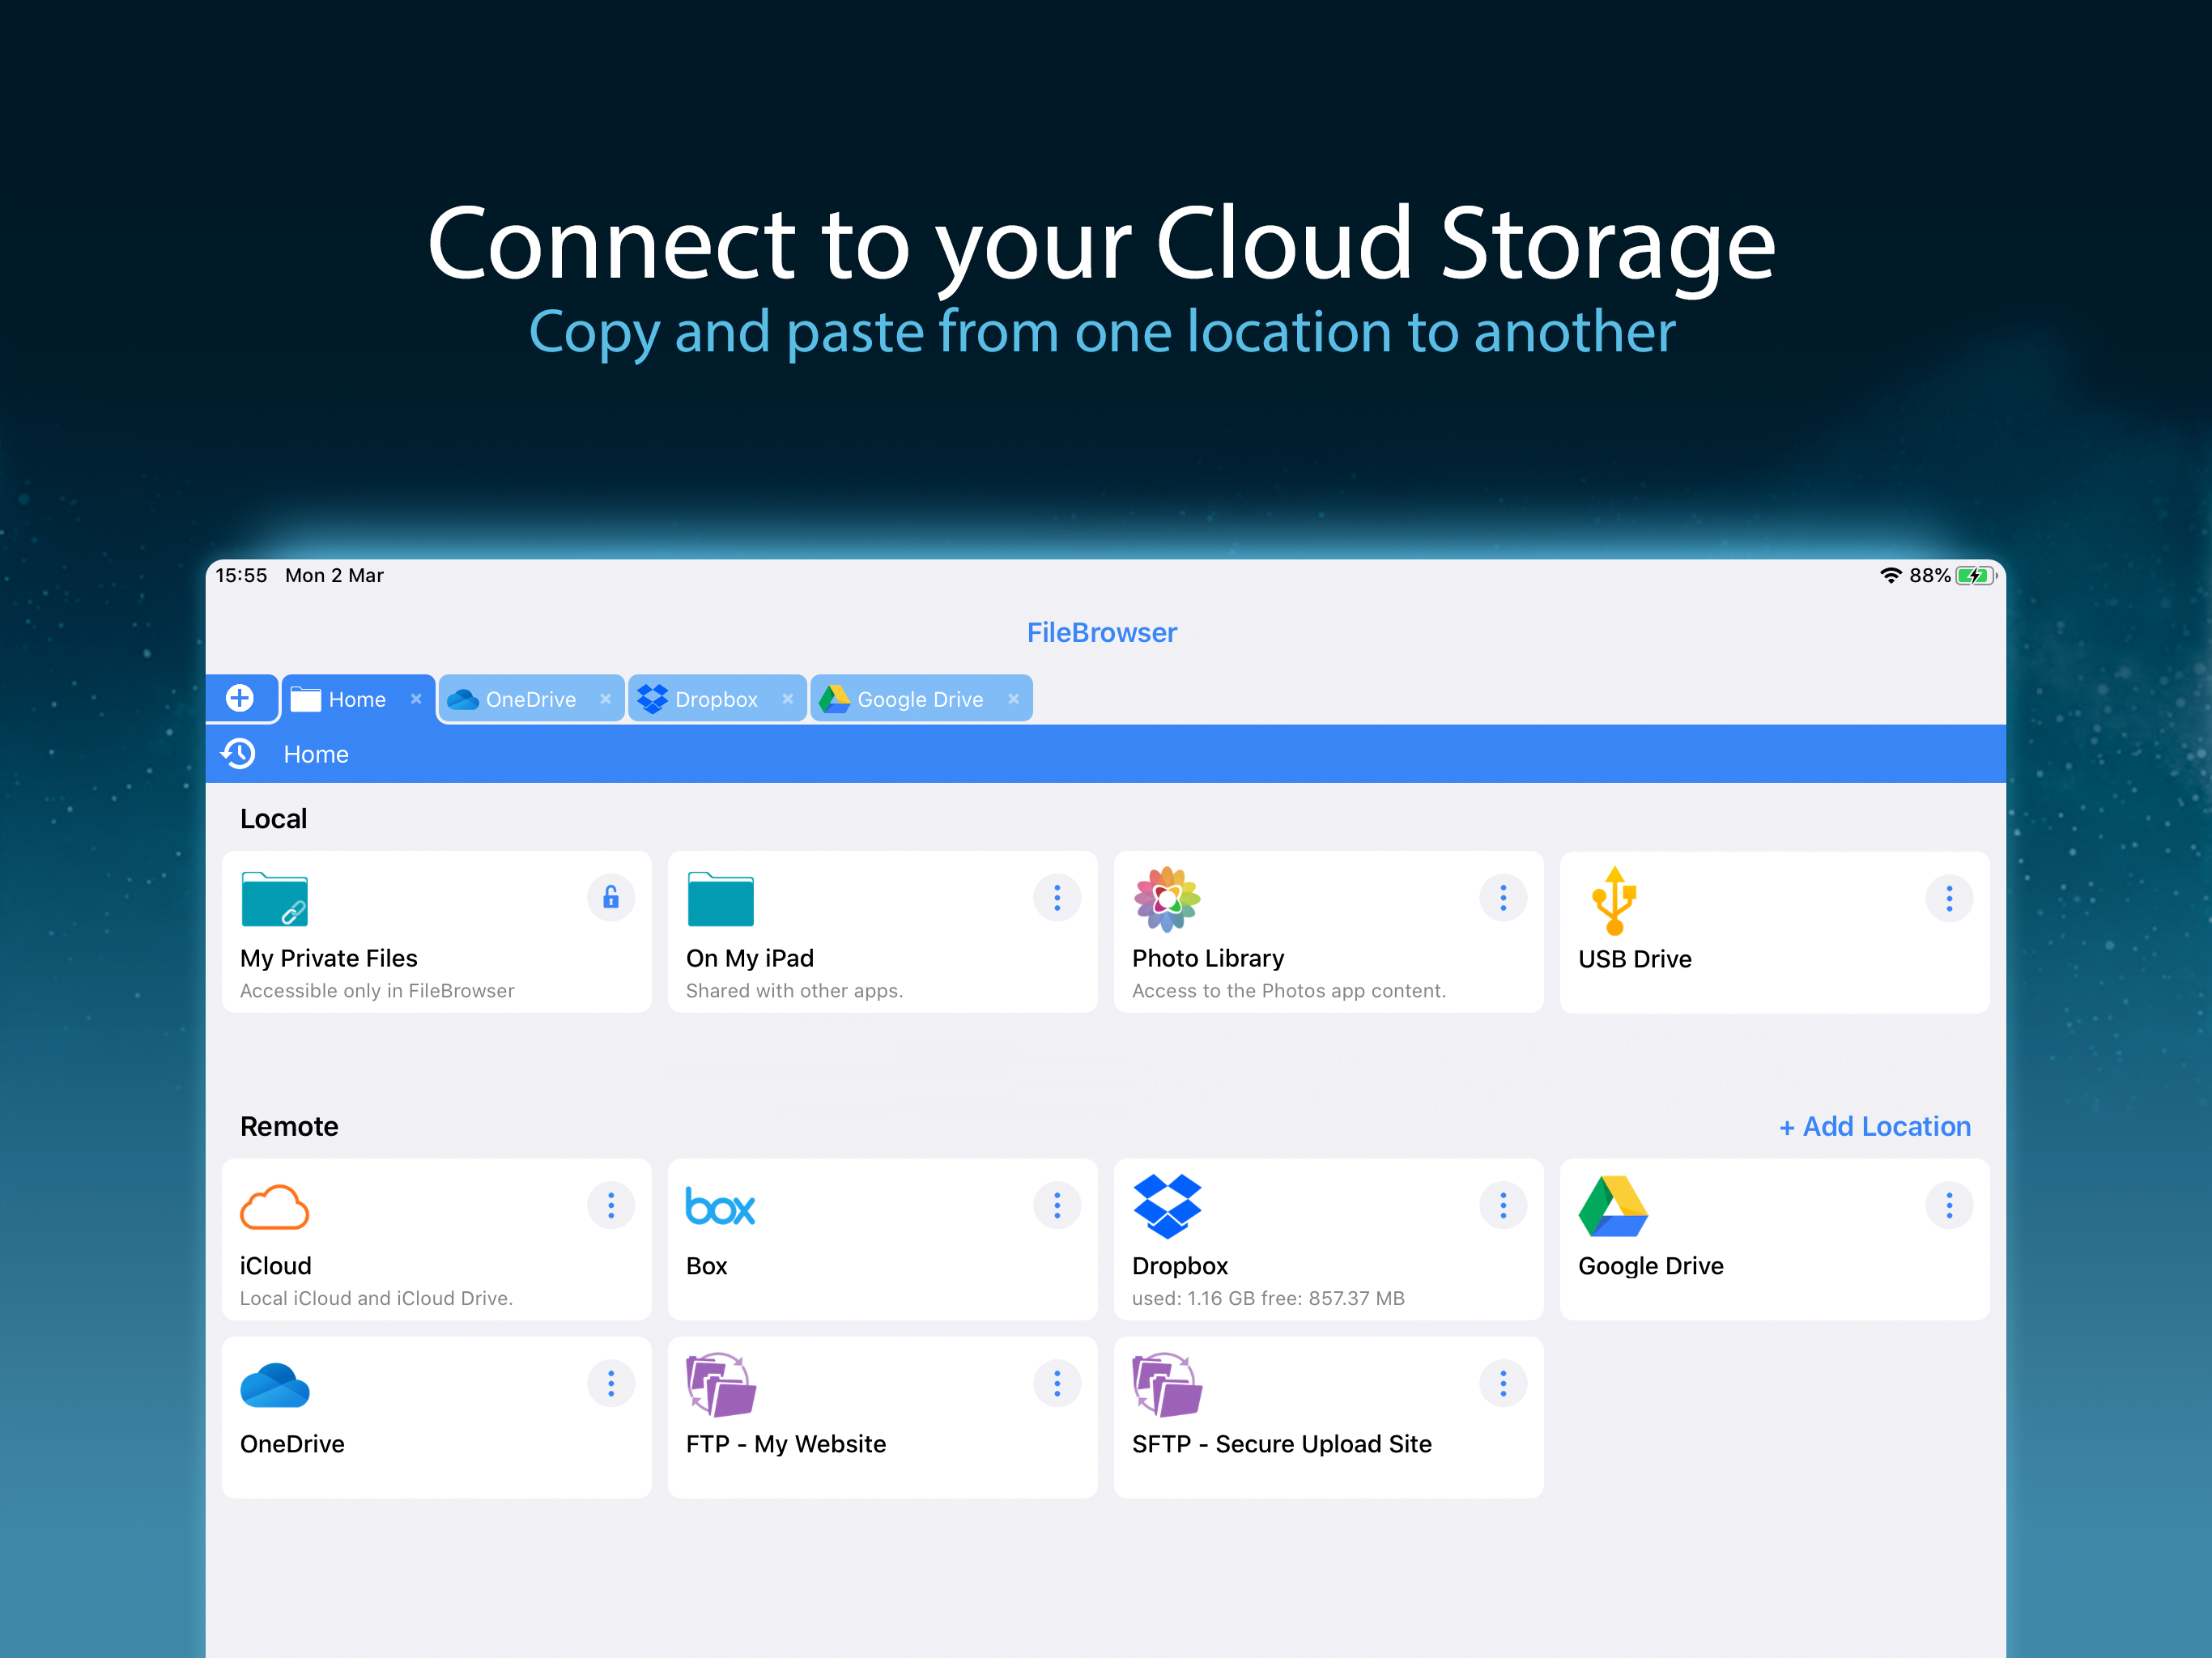Open the options menu for OneDrive card

(x=611, y=1383)
